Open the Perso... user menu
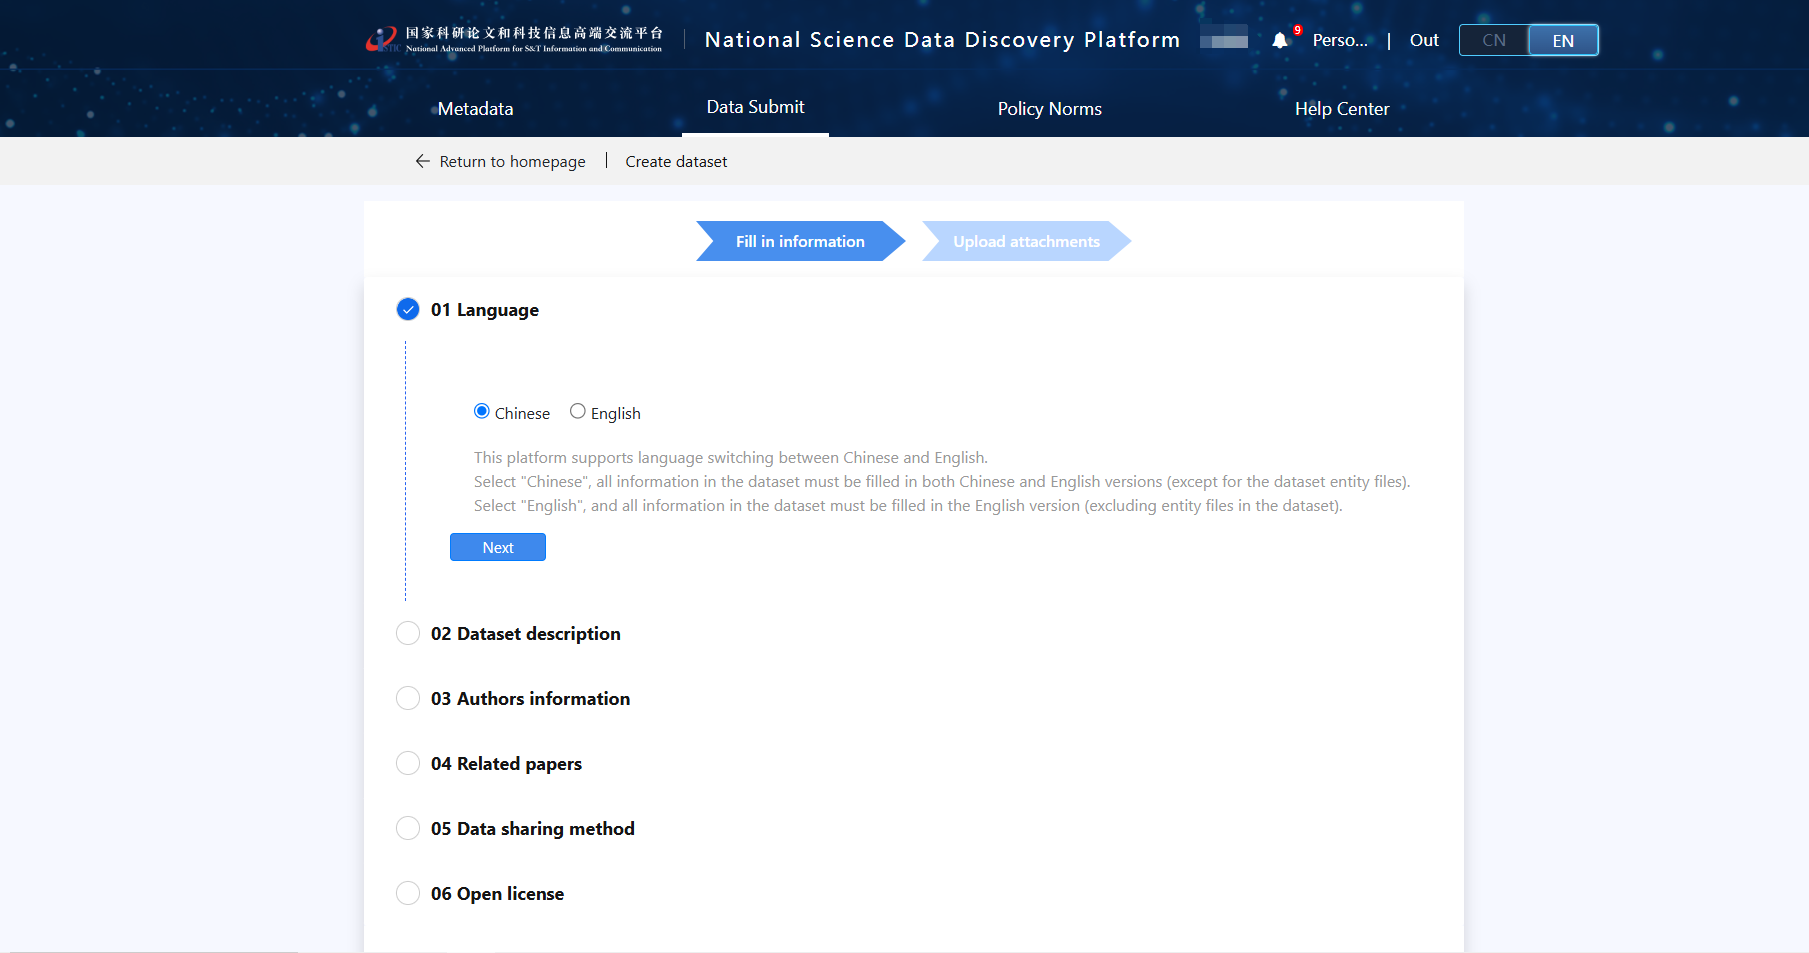 pyautogui.click(x=1340, y=40)
